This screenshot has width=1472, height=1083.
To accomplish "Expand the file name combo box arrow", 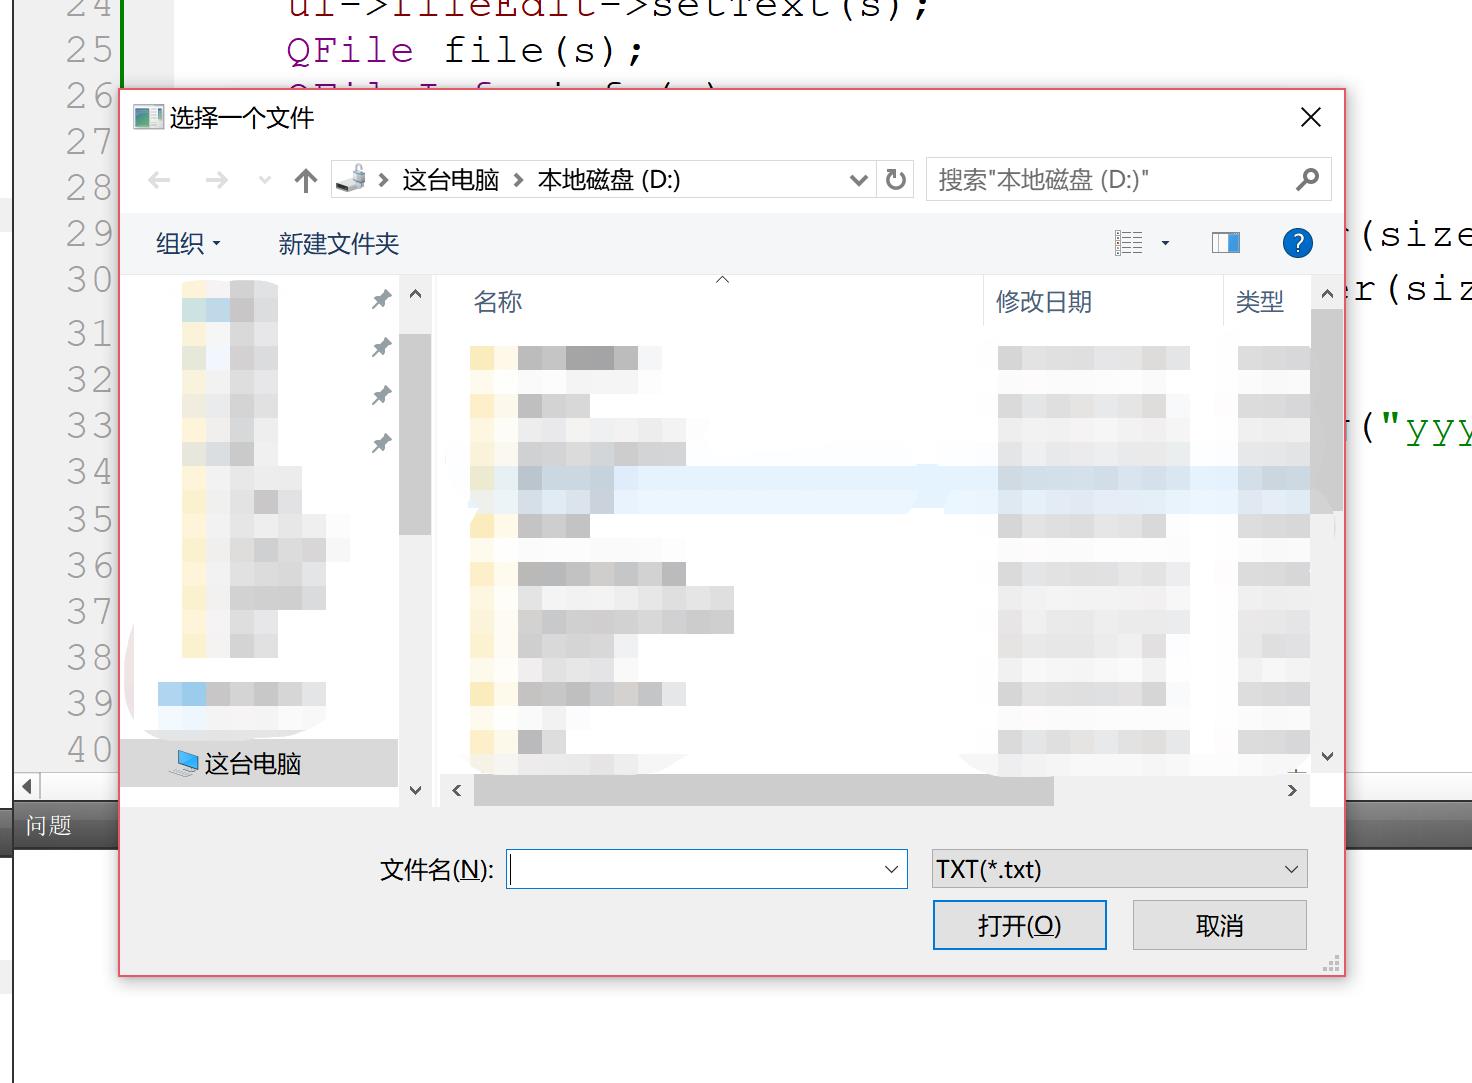I will [890, 869].
